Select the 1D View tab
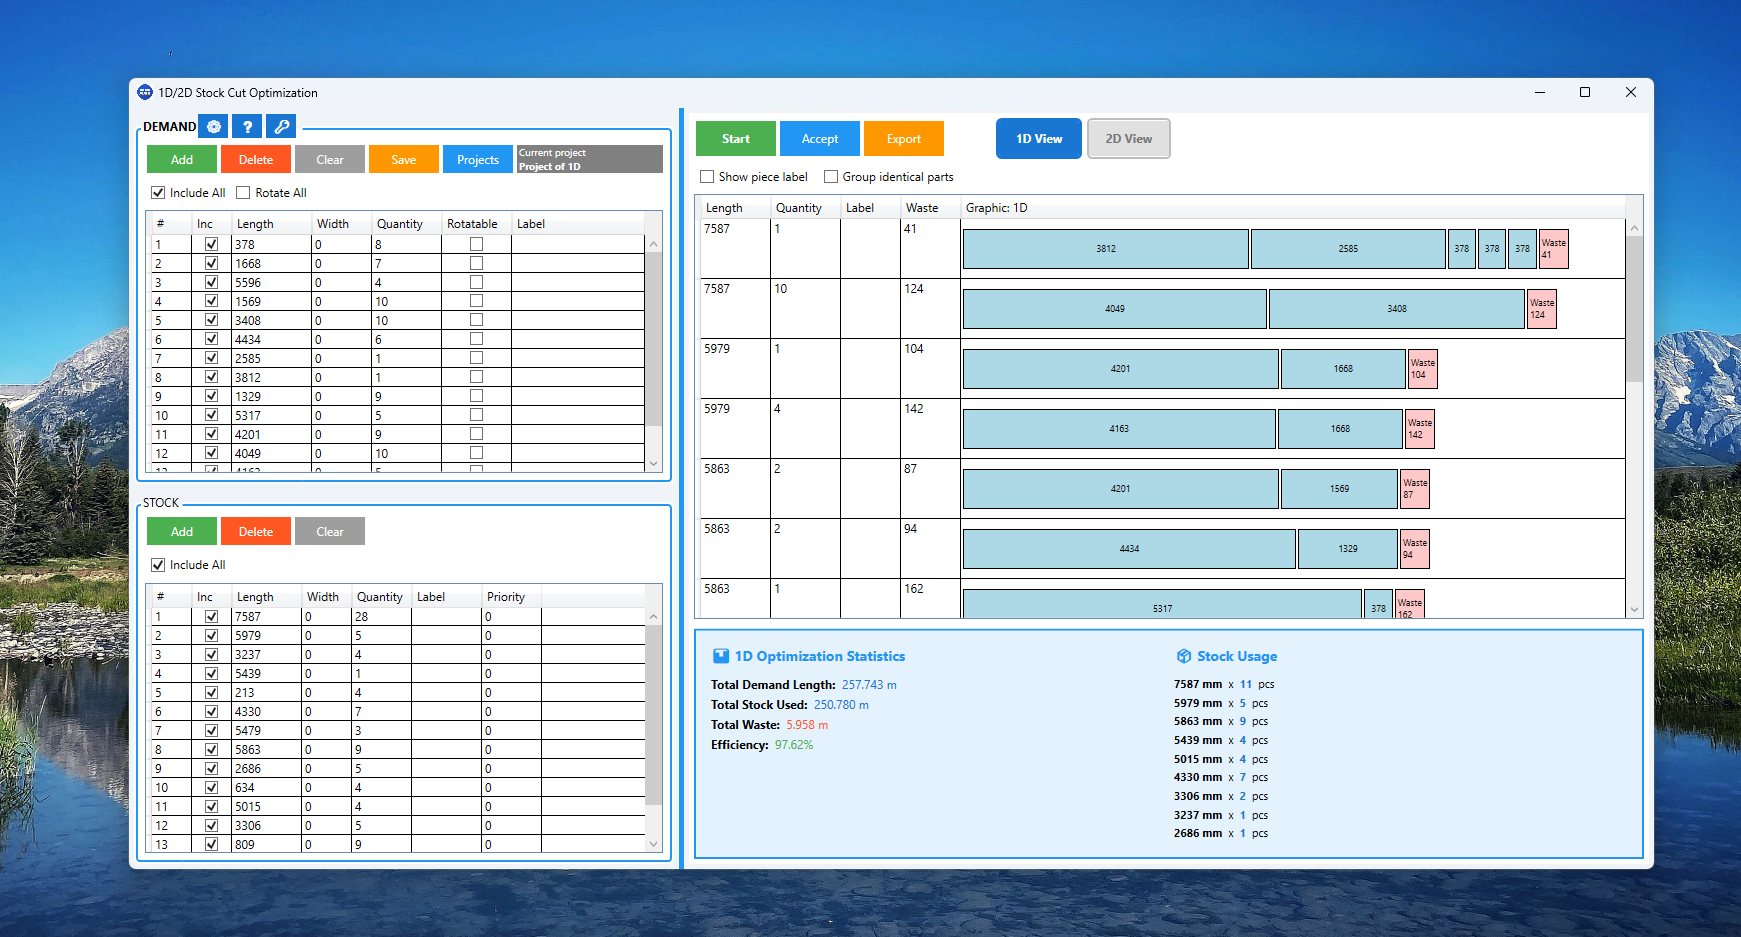Screen dimensions: 1741x937 pyautogui.click(x=1038, y=138)
